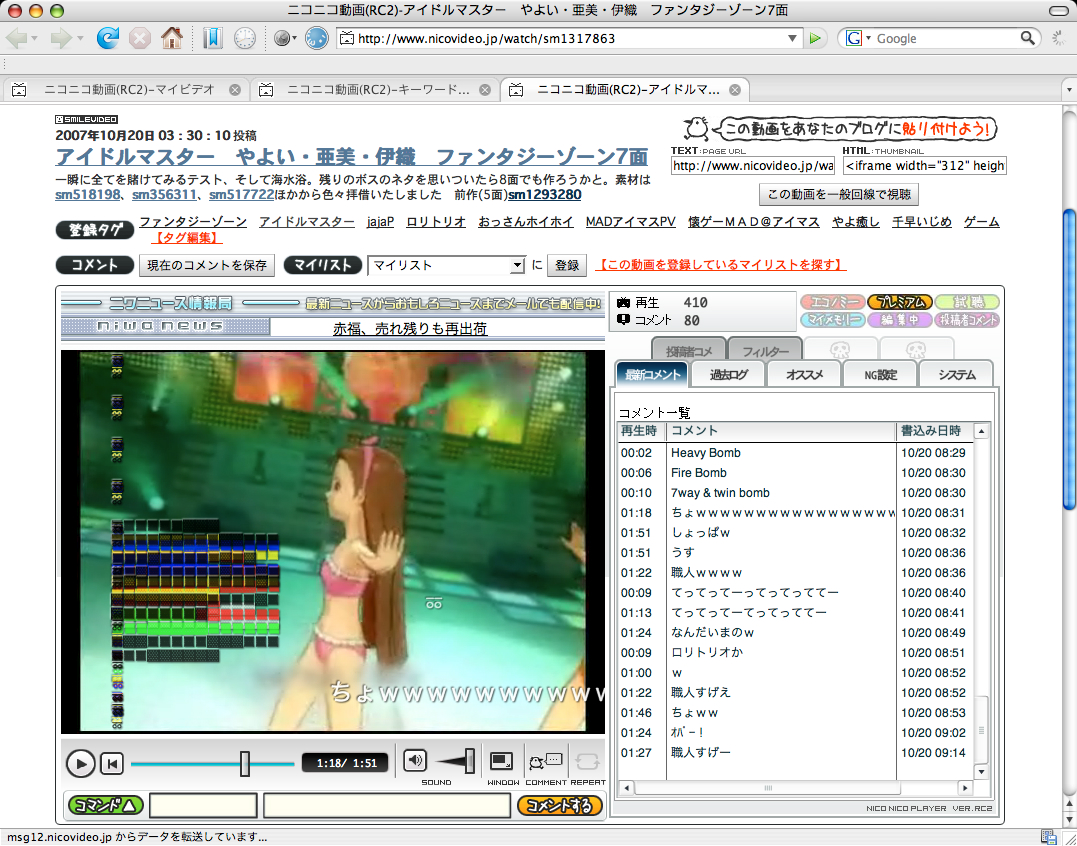Go back with the browser back arrow

[x=16, y=38]
